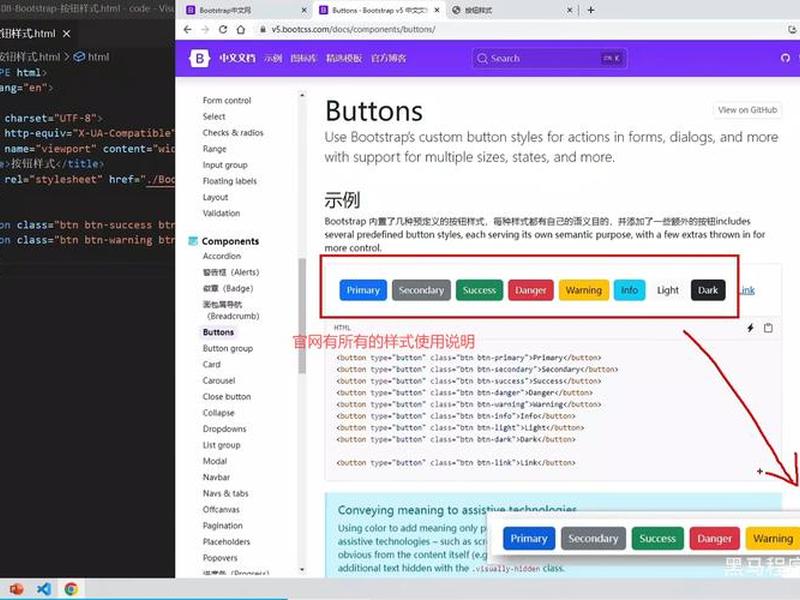Click the Search box in navbar

[x=549, y=58]
